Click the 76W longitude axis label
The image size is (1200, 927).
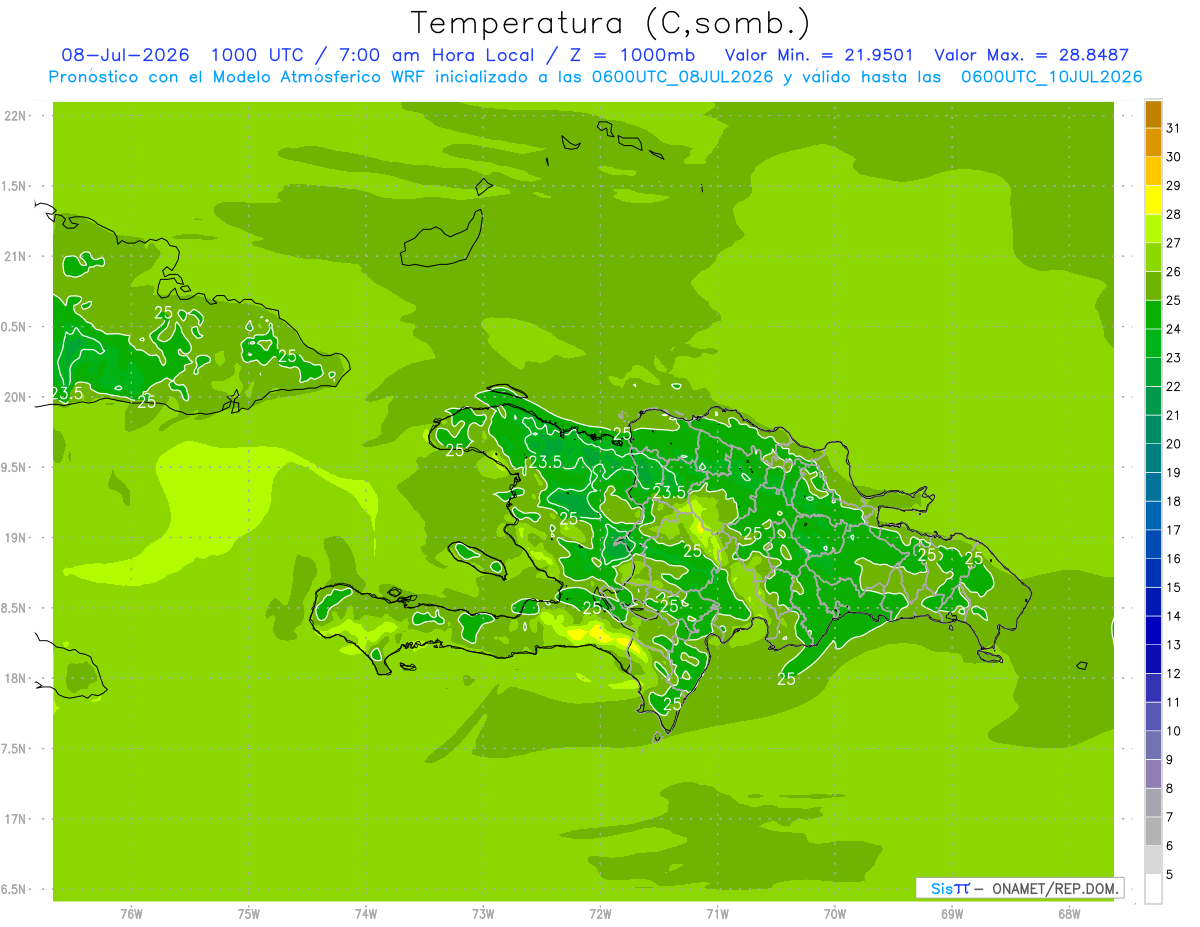(x=131, y=913)
